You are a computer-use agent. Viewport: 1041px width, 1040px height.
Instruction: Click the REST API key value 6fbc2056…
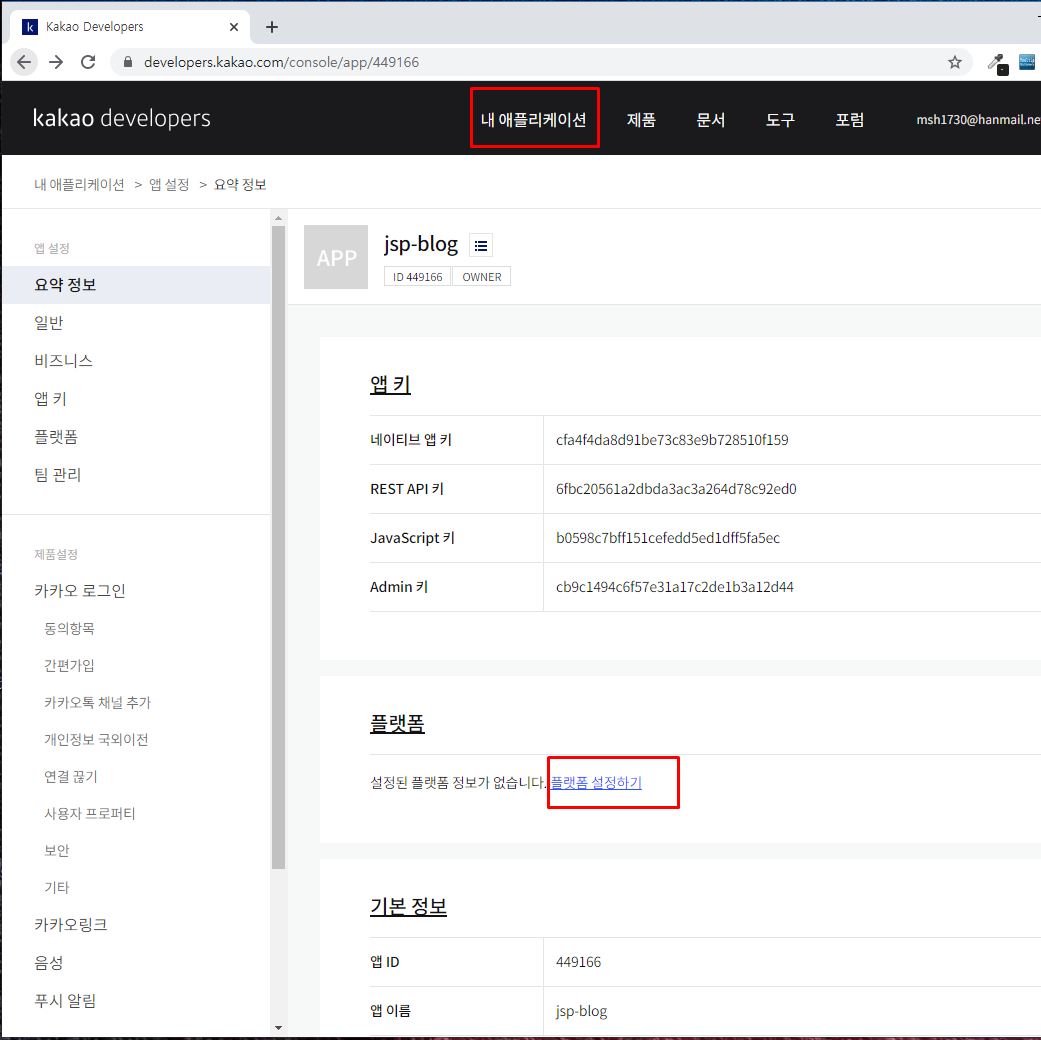676,489
